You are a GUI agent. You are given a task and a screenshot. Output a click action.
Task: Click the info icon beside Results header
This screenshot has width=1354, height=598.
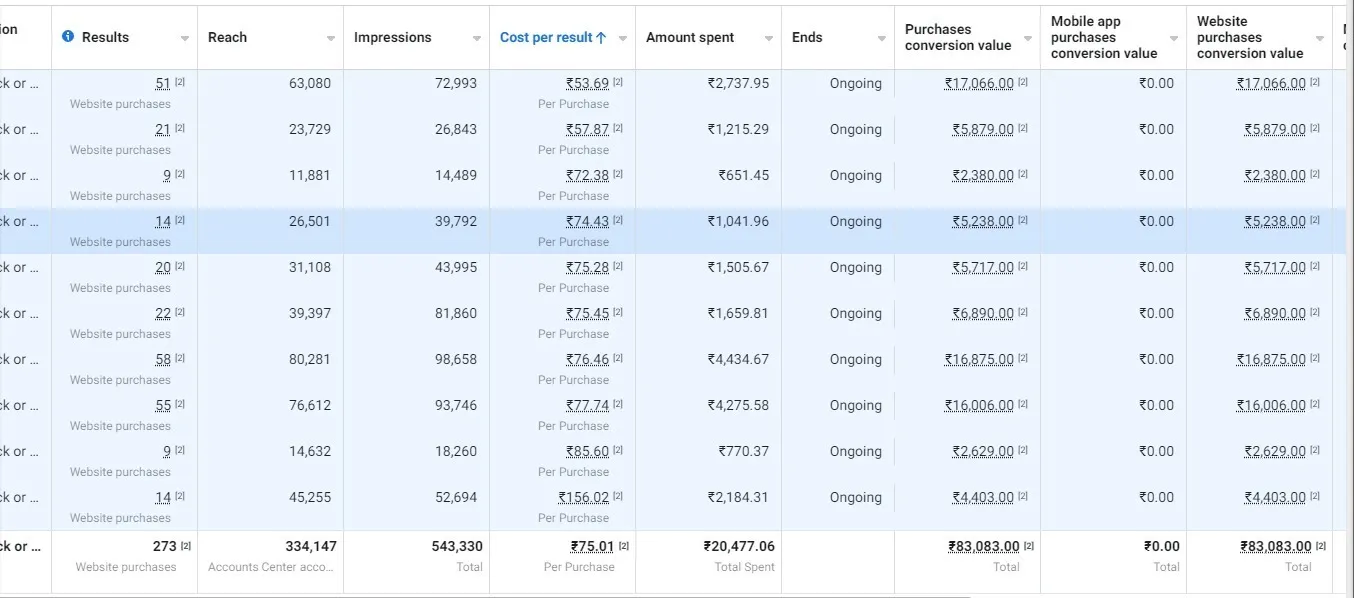coord(68,37)
